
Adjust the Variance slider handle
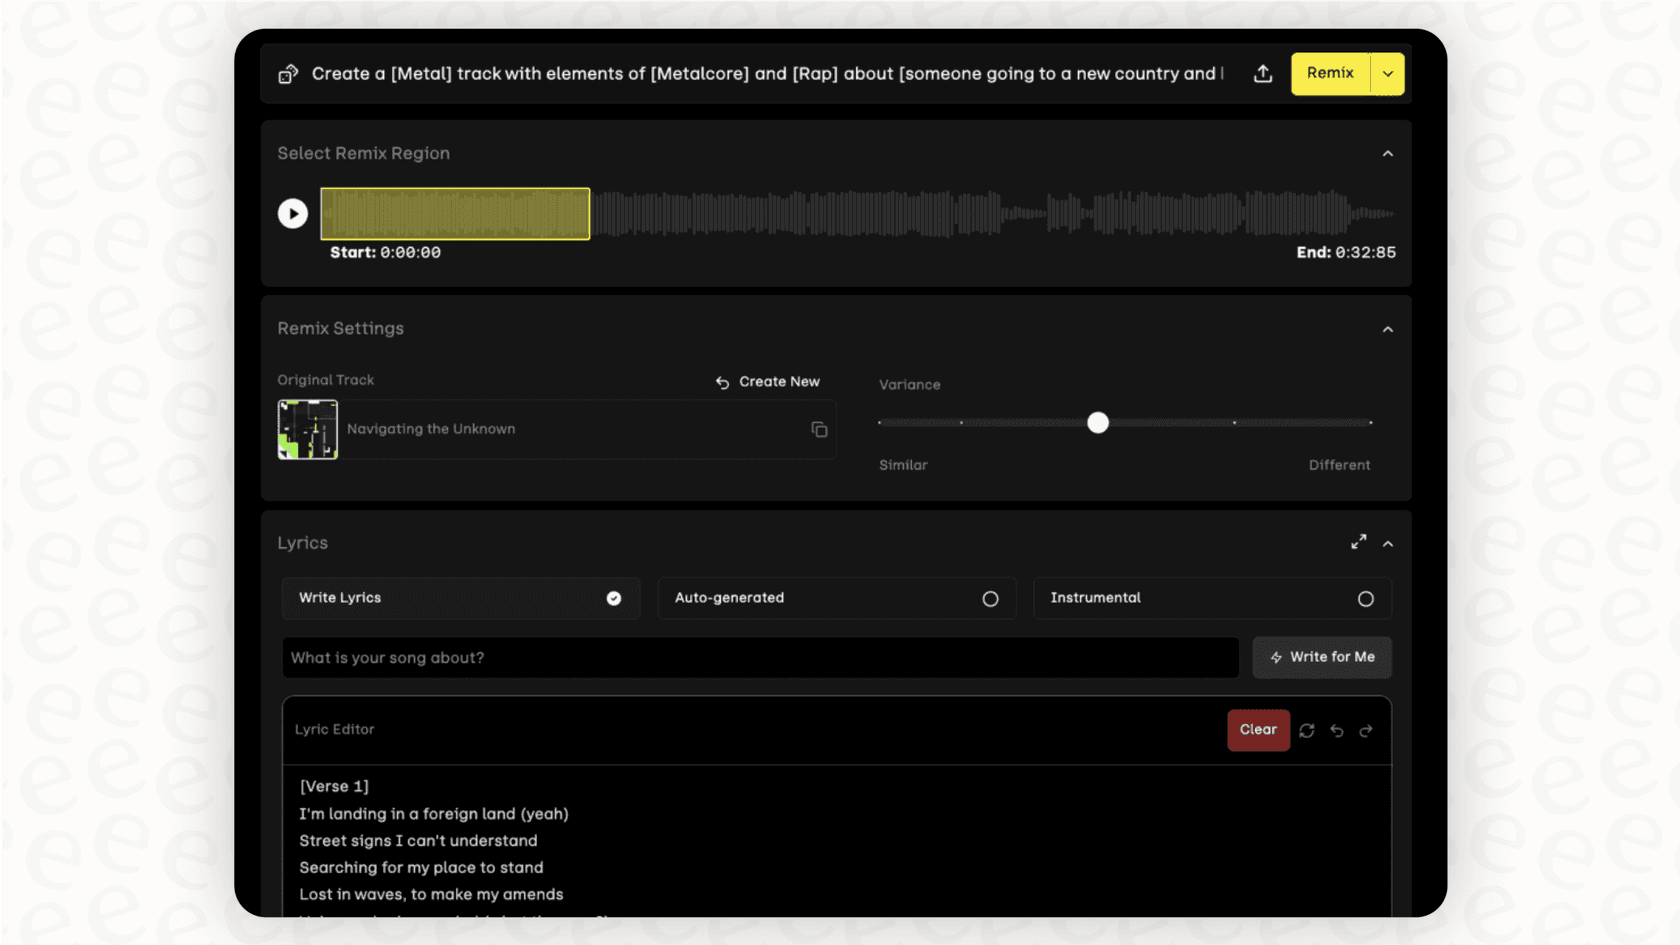coord(1098,422)
